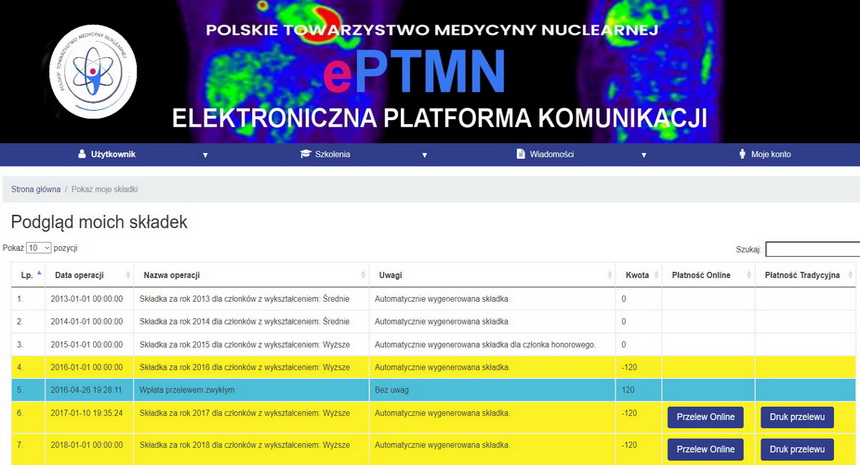This screenshot has width=860, height=465.
Task: Click Składka za rok 2014 row text
Action: pos(244,321)
